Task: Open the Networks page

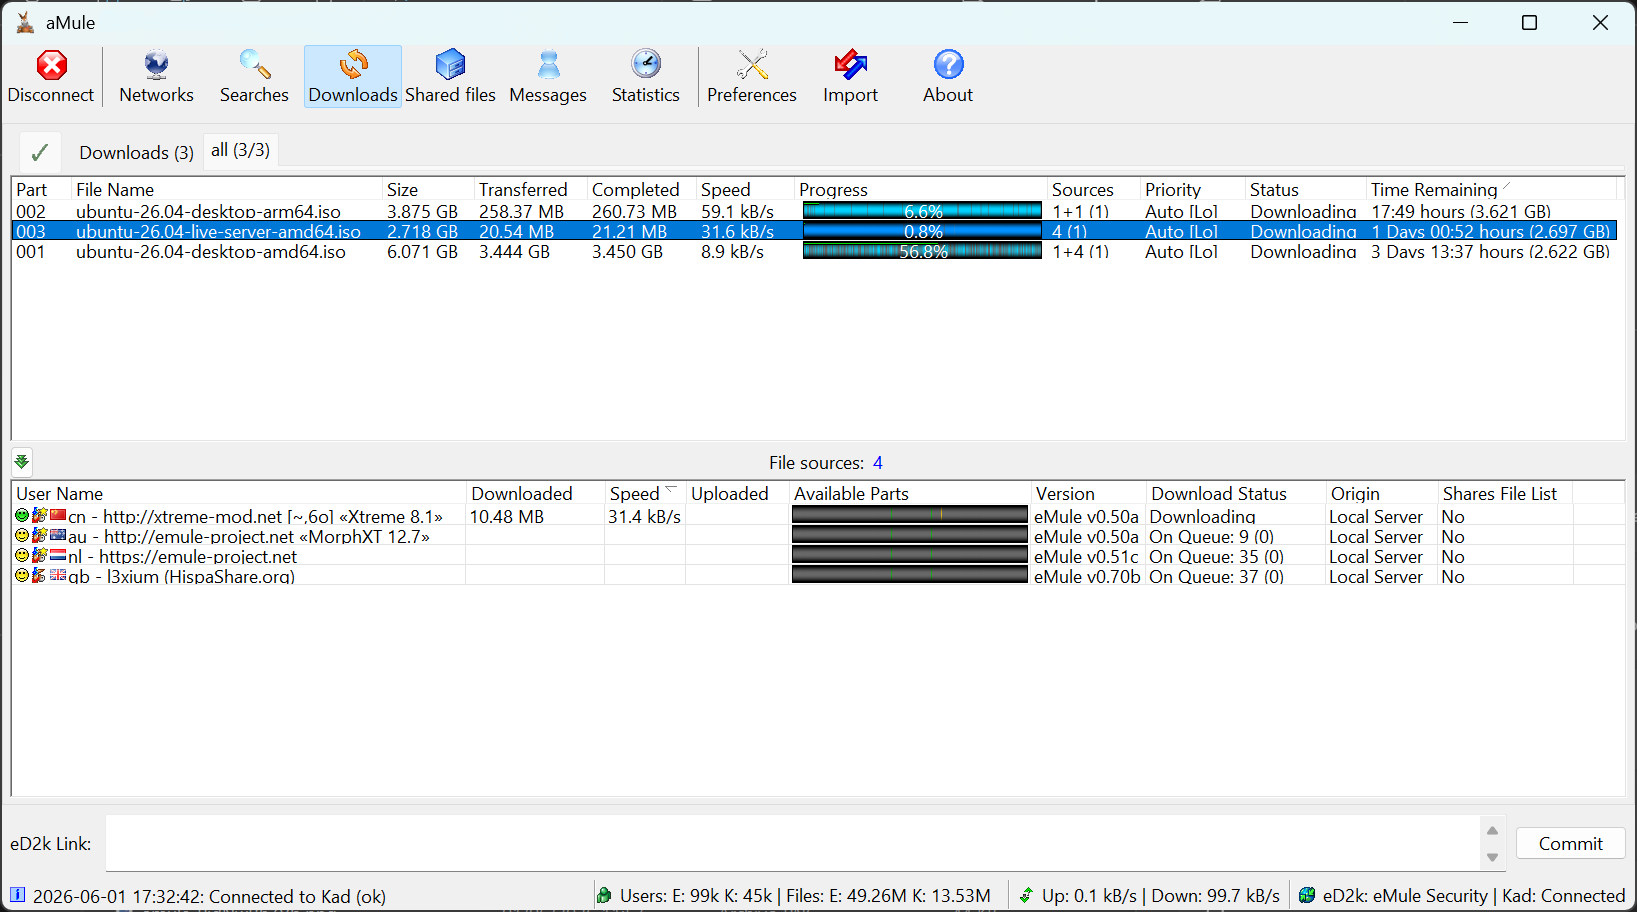Action: [156, 76]
